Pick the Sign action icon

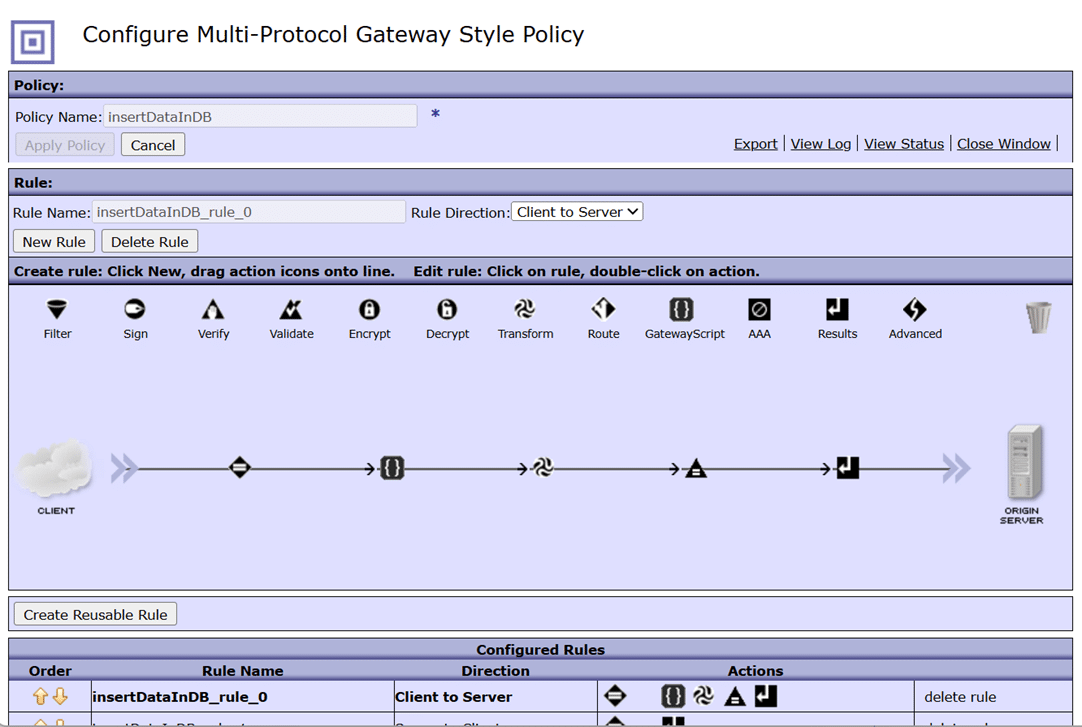[135, 310]
